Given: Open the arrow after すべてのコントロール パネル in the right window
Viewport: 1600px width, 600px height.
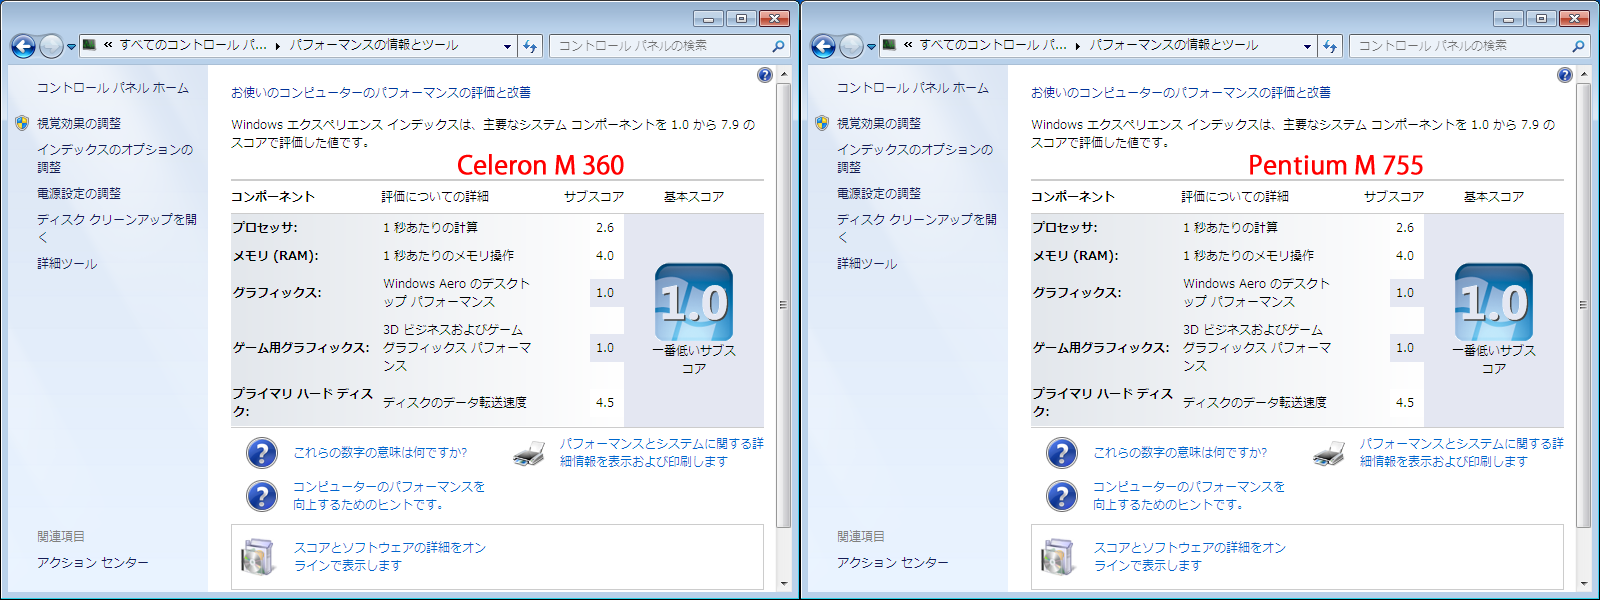Looking at the screenshot, I should point(1078,46).
